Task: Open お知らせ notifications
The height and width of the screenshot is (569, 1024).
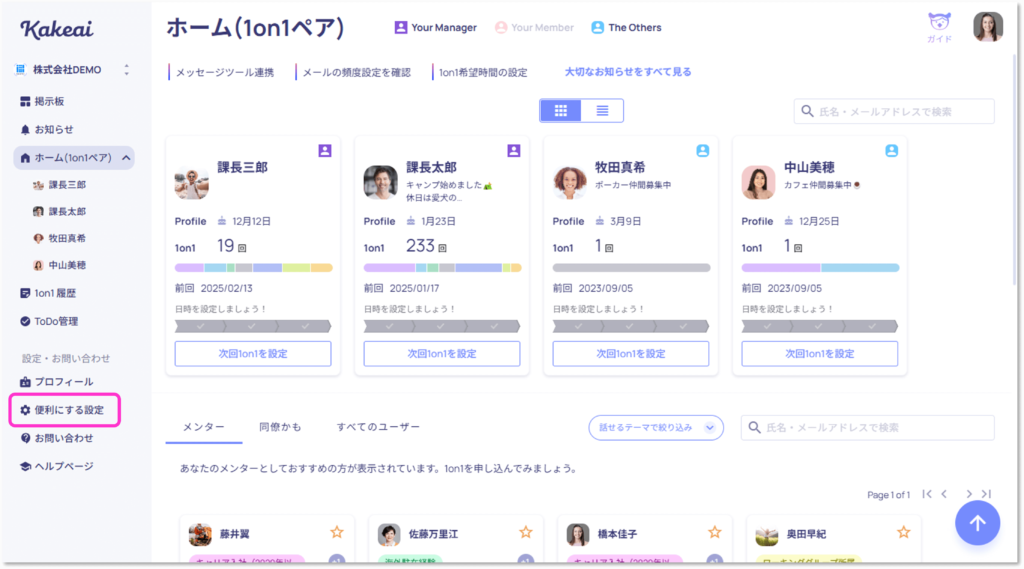Action: coord(47,129)
